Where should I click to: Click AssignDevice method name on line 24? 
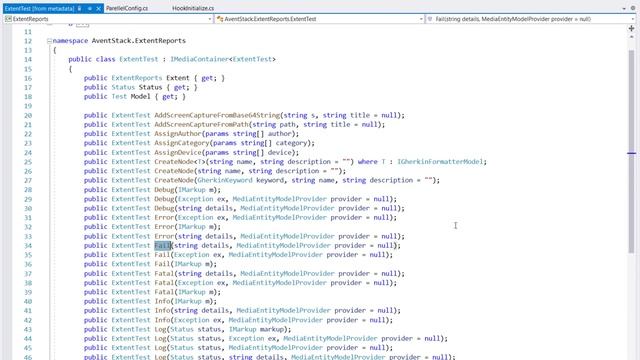point(178,152)
